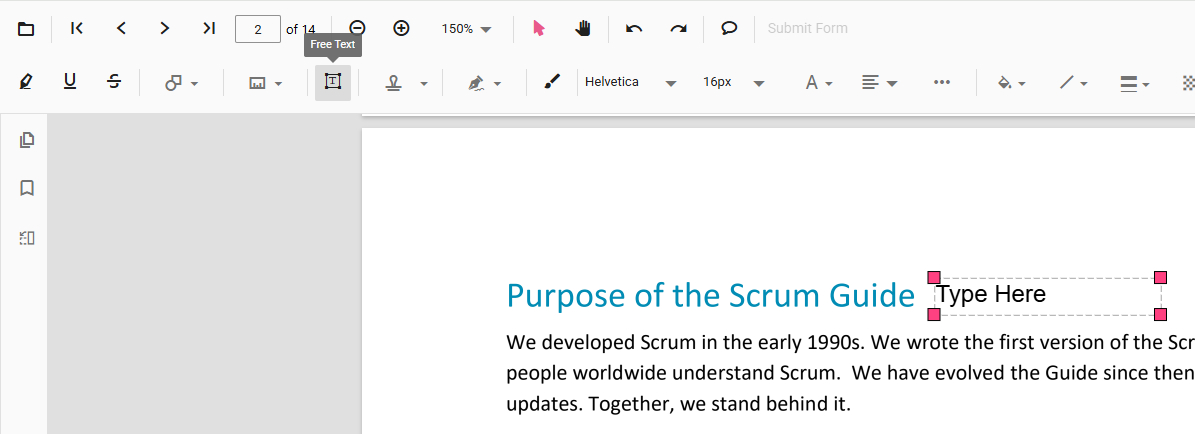Add a comment with speech bubble icon
Image resolution: width=1195 pixels, height=434 pixels.
coord(729,29)
